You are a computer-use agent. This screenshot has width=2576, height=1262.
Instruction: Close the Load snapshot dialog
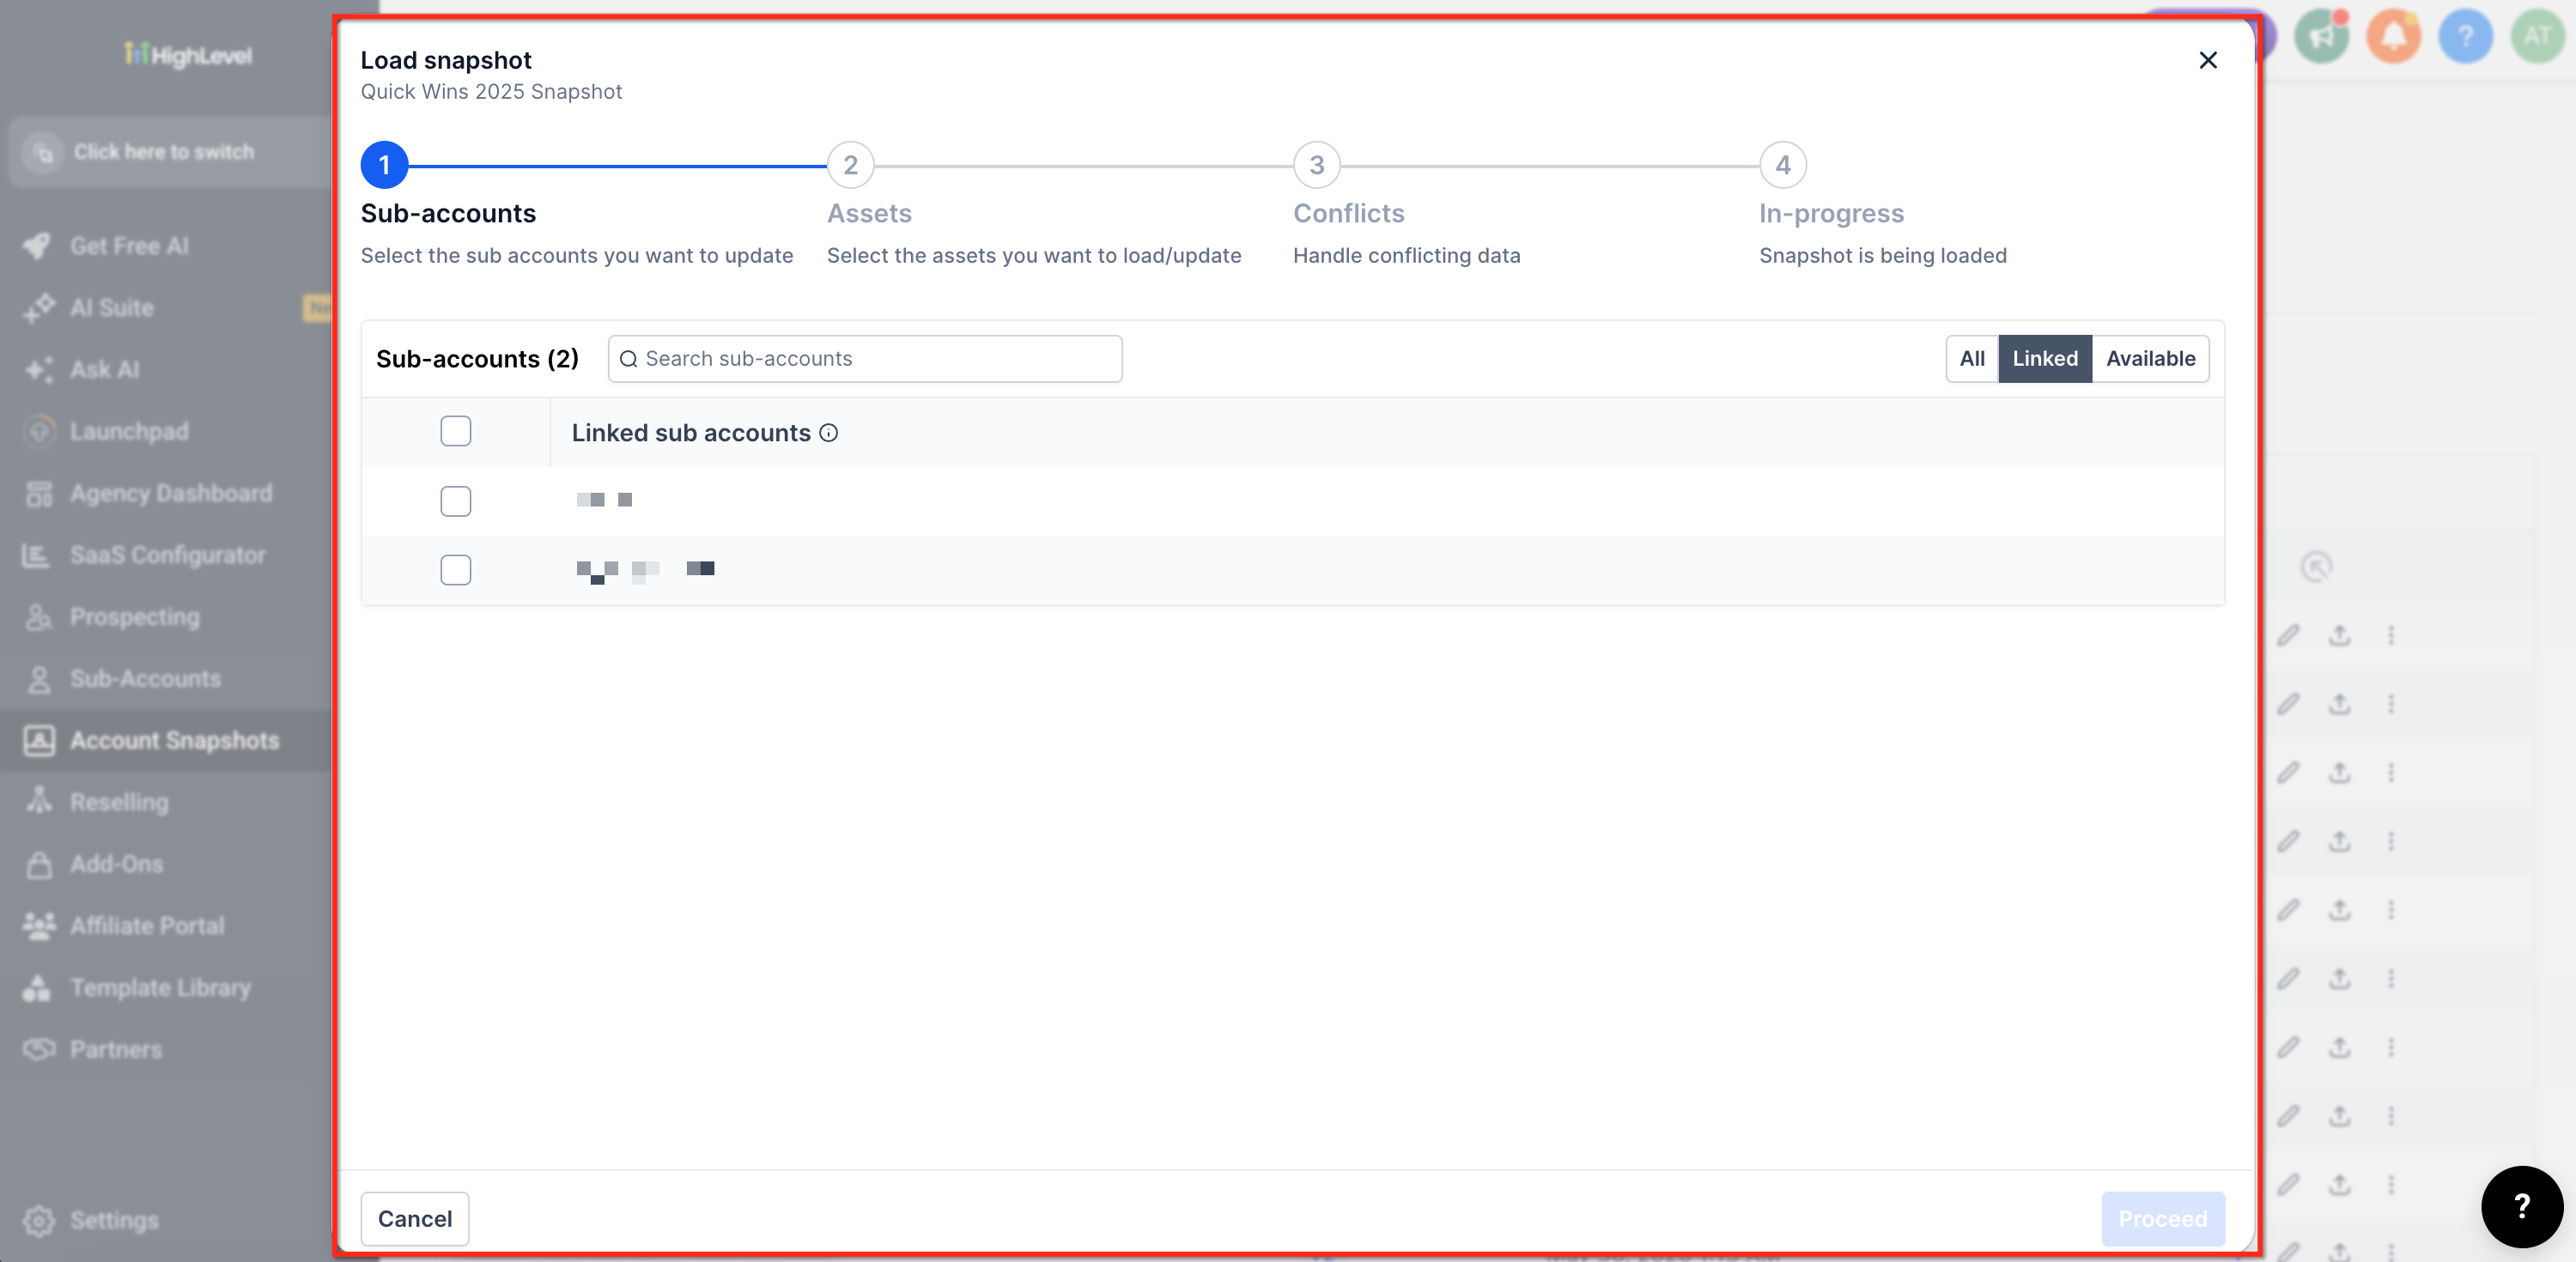pos(2208,60)
